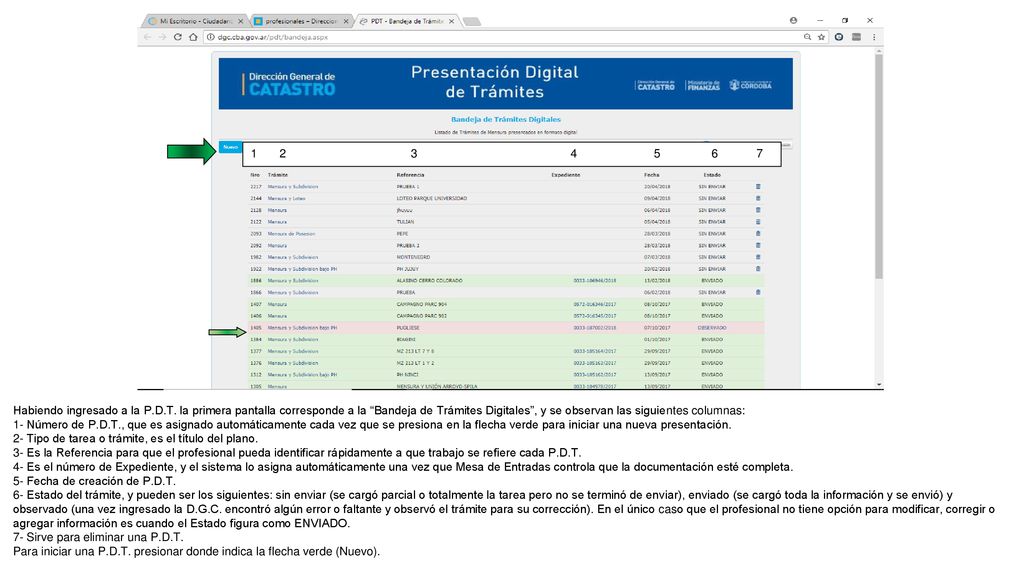The image size is (1024, 576).
Task: Click the trash icon for LOTEO PARQUE UNIVERSIDAD
Action: pyautogui.click(x=758, y=199)
